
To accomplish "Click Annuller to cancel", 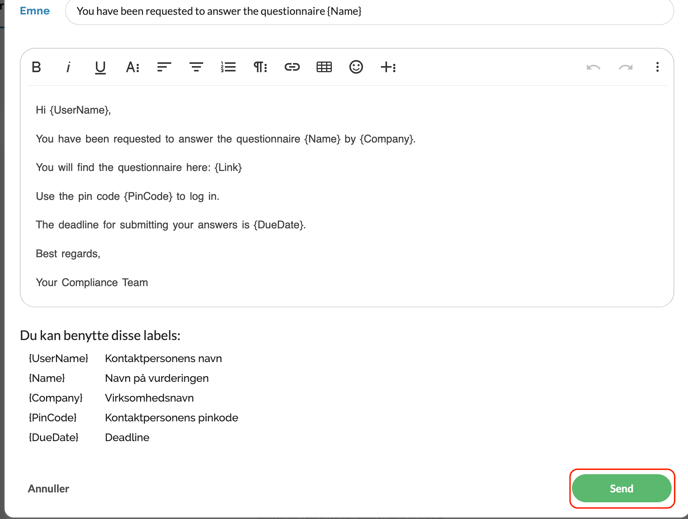I will pyautogui.click(x=49, y=489).
